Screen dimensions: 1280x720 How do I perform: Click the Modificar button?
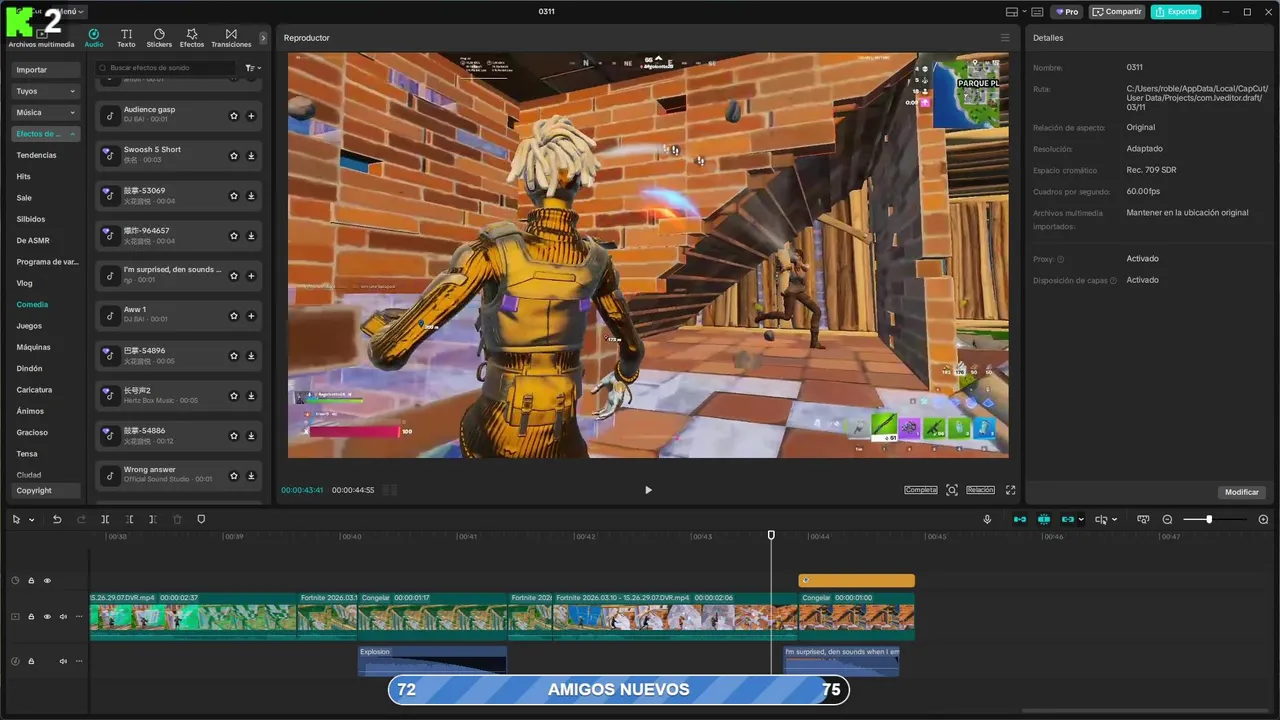(1242, 492)
